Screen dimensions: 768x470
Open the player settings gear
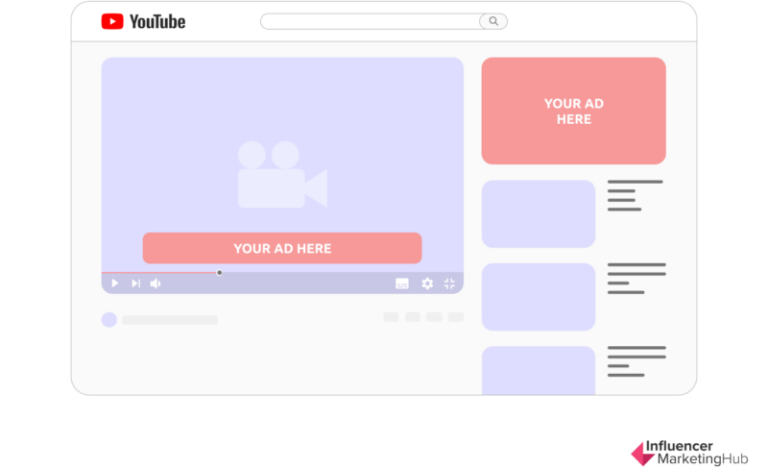click(x=427, y=284)
